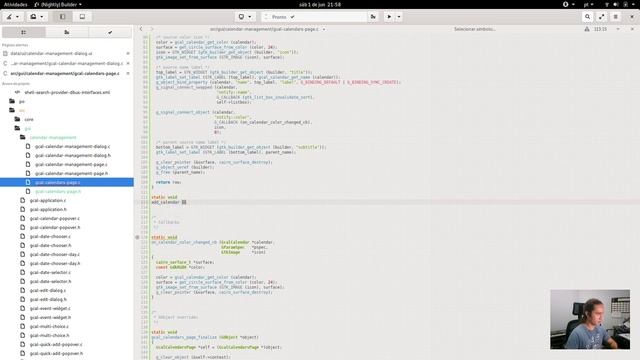640x360 pixels.
Task: Toggle fullscreen with the arrows icon
Action: (x=602, y=17)
